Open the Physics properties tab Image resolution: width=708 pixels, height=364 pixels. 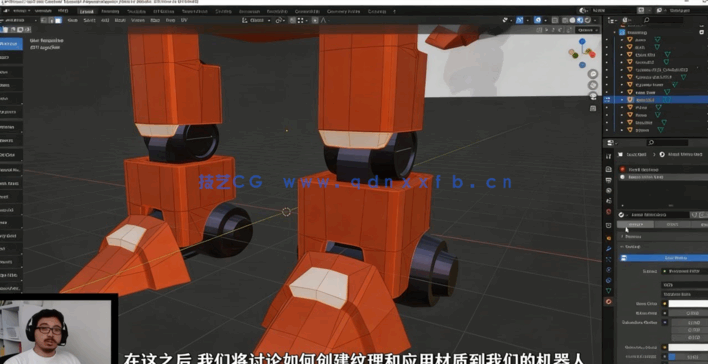[608, 270]
